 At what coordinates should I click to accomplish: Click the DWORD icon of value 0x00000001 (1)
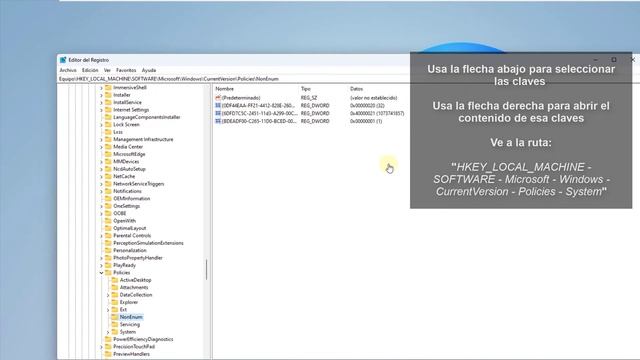(x=218, y=121)
